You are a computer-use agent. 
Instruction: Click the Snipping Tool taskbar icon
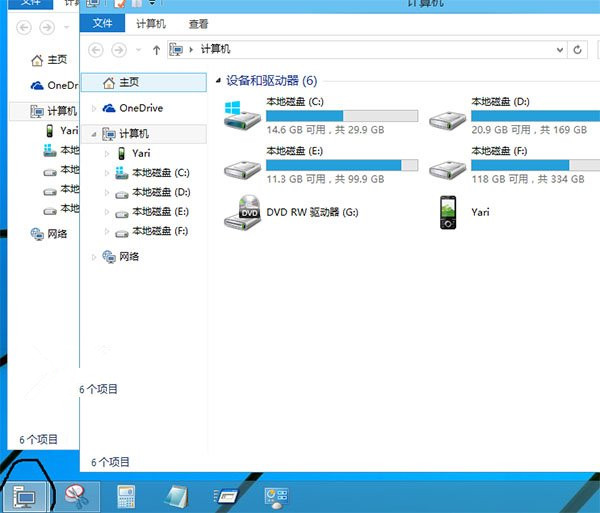coord(74,494)
